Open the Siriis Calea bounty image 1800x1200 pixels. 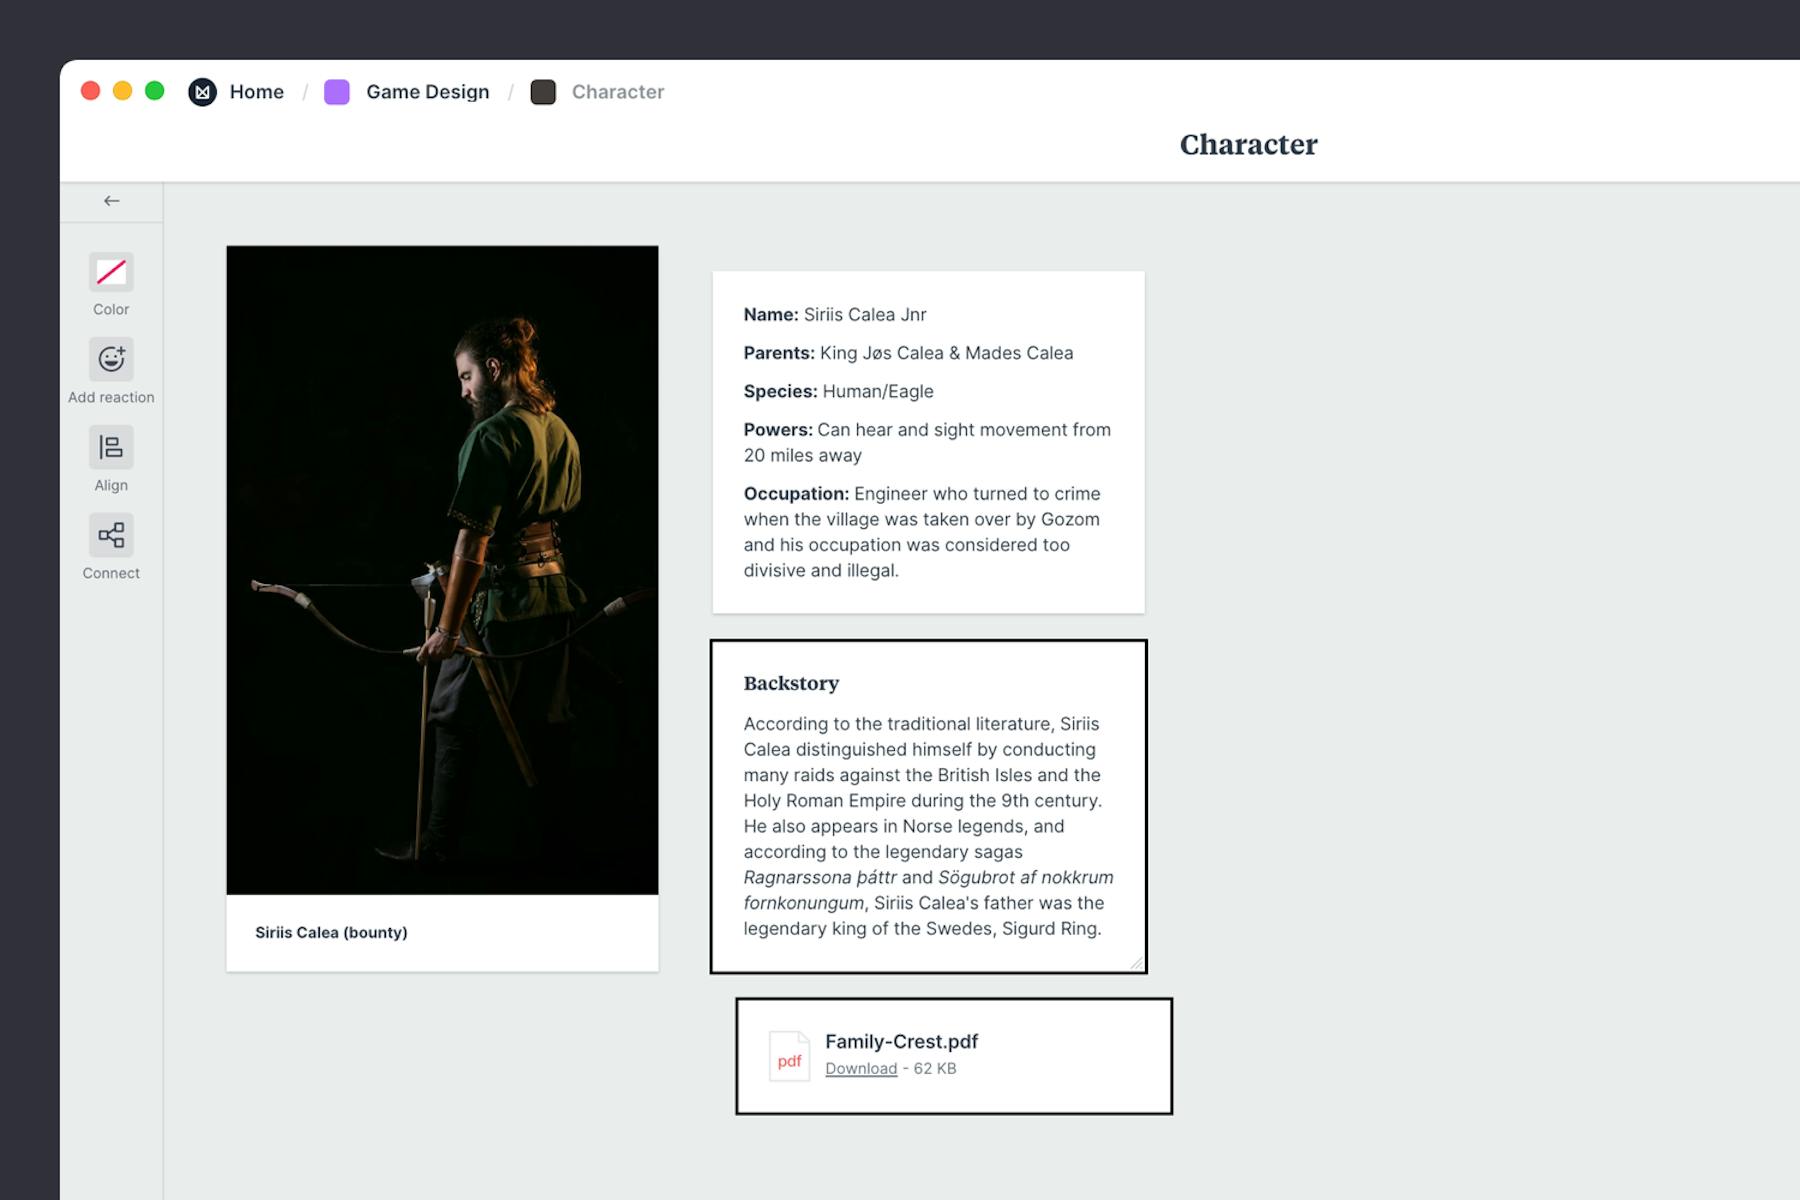[x=442, y=570]
